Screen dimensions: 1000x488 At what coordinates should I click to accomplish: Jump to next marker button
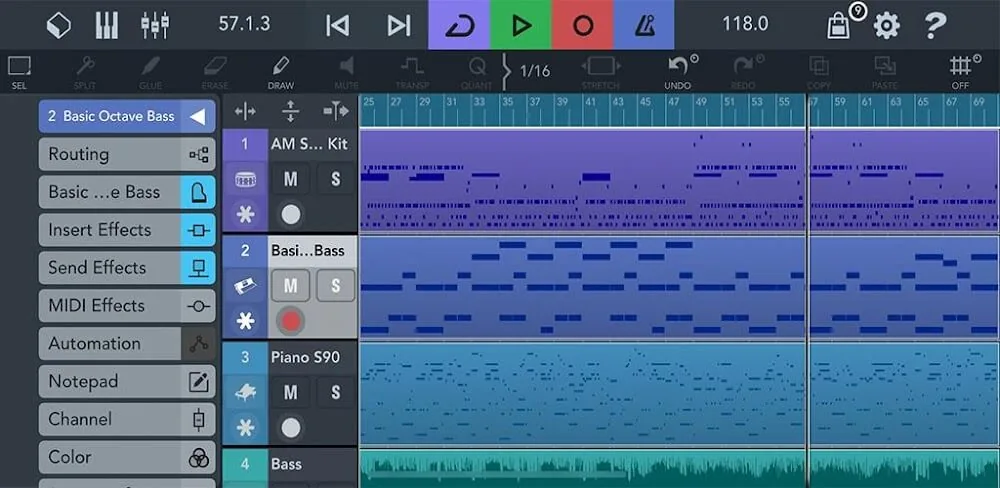point(399,26)
